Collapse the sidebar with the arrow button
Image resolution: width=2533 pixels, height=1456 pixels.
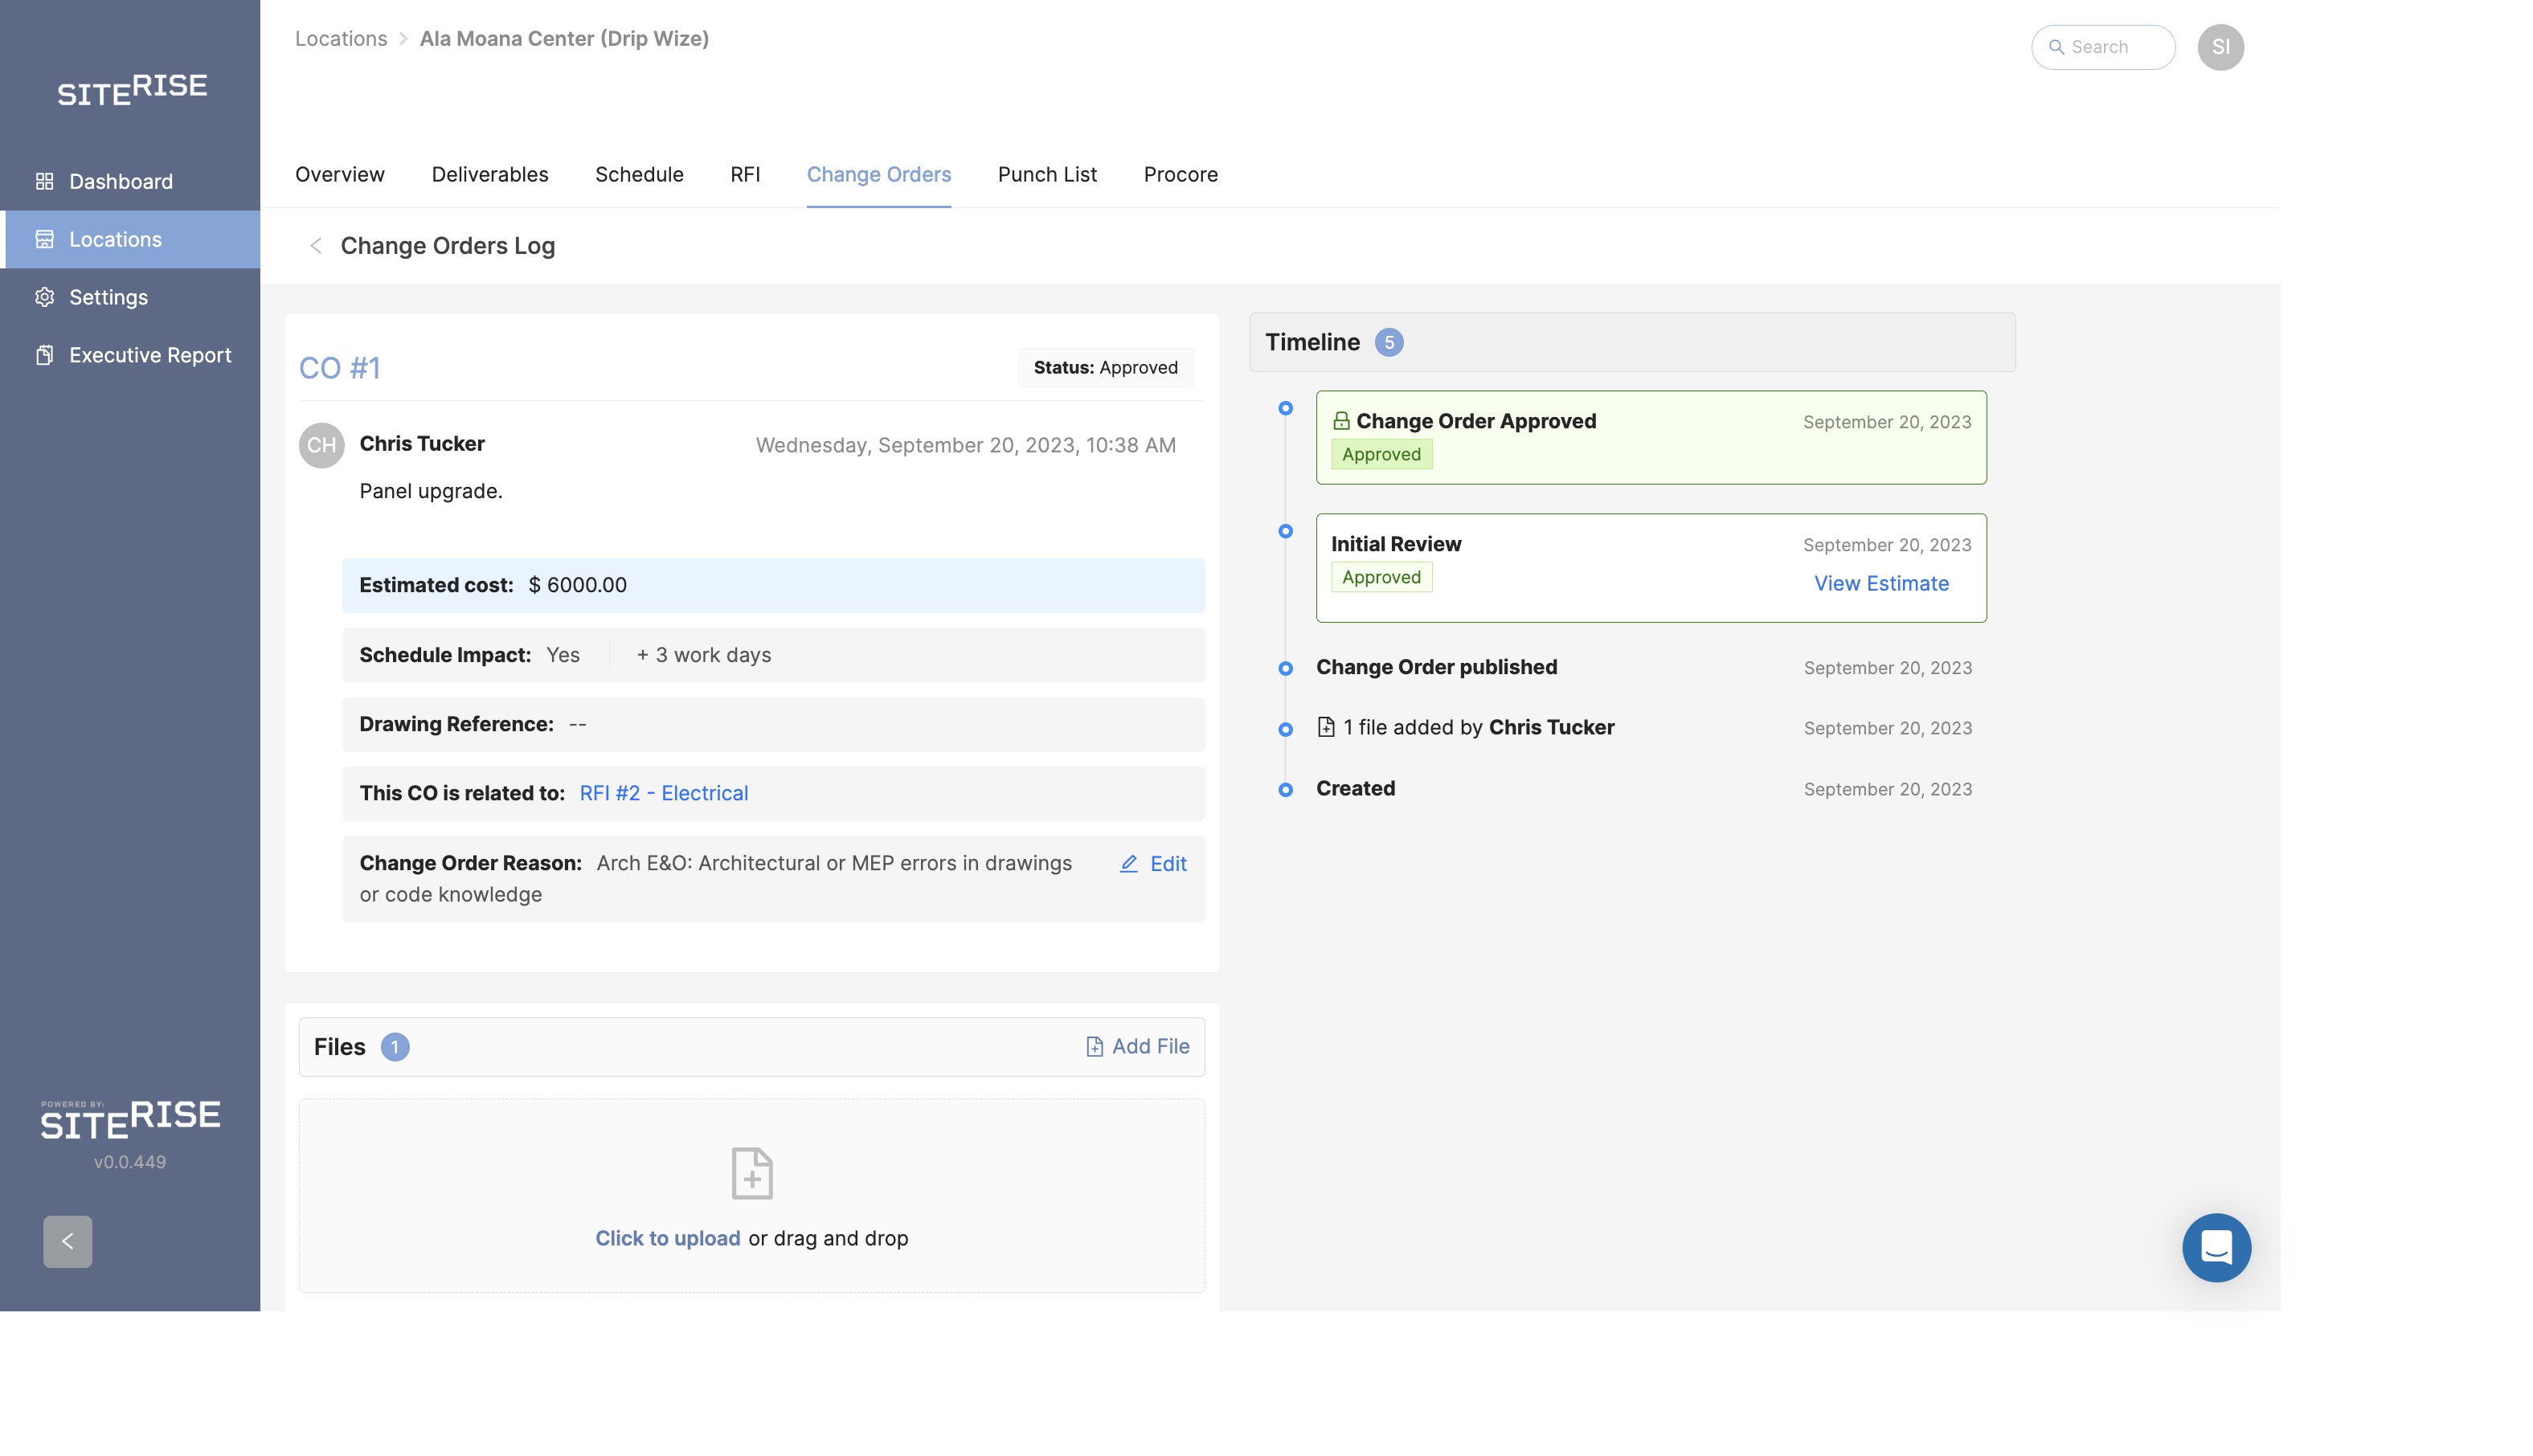[x=67, y=1241]
